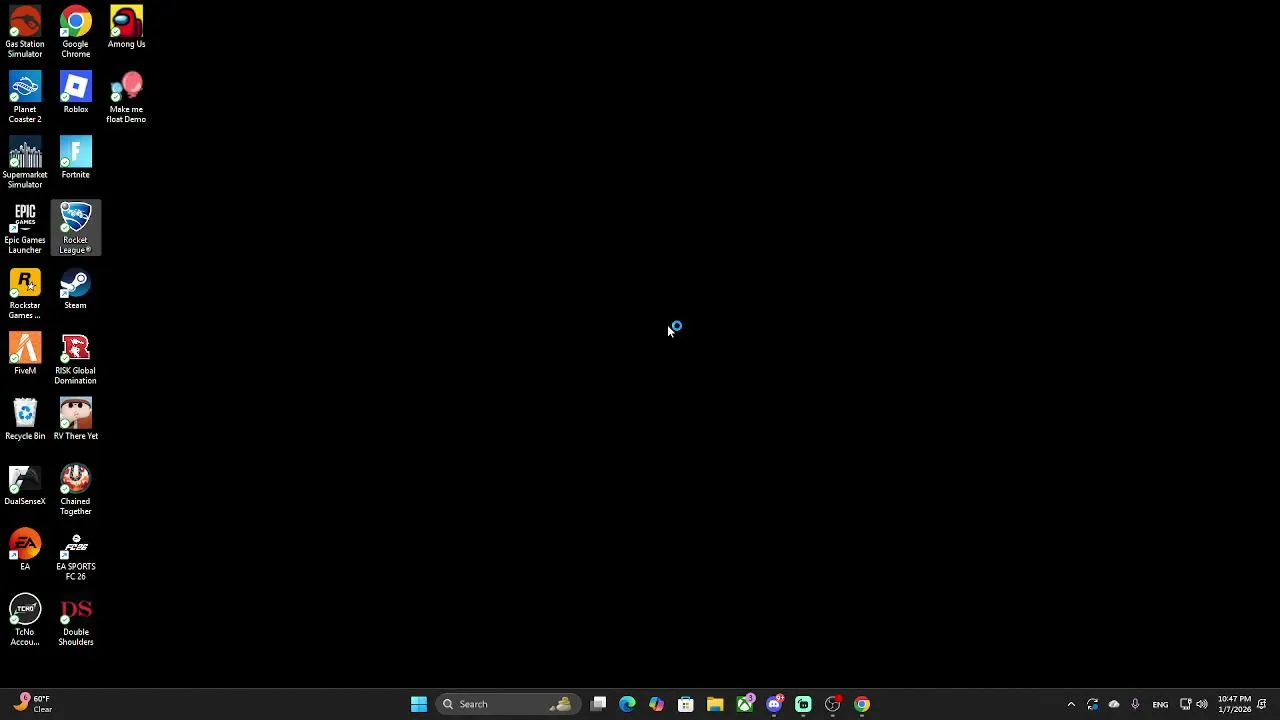Image resolution: width=1280 pixels, height=720 pixels.
Task: Select the Supermarket Simulator shortcut
Action: point(25,163)
